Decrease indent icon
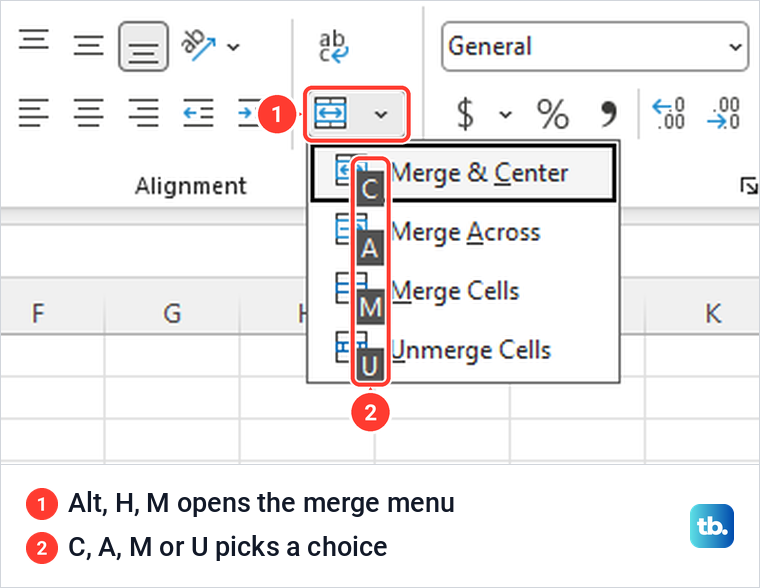 [x=198, y=113]
